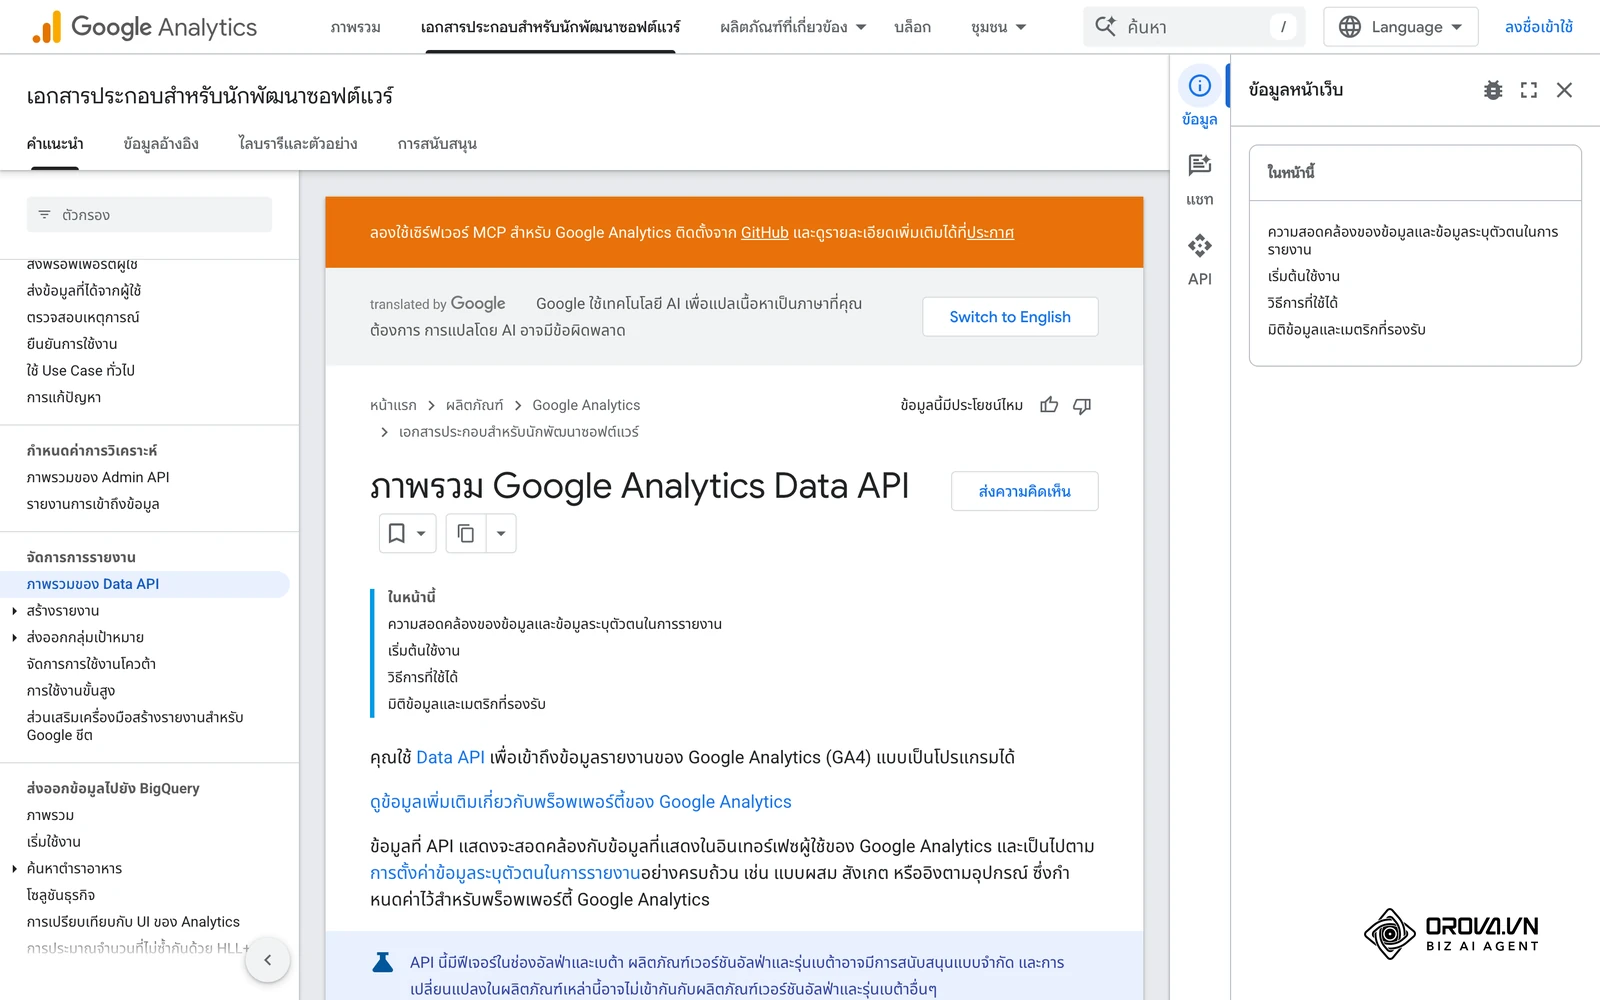Open ภาพรวม in top navigation
The image size is (1600, 1000).
click(x=356, y=27)
